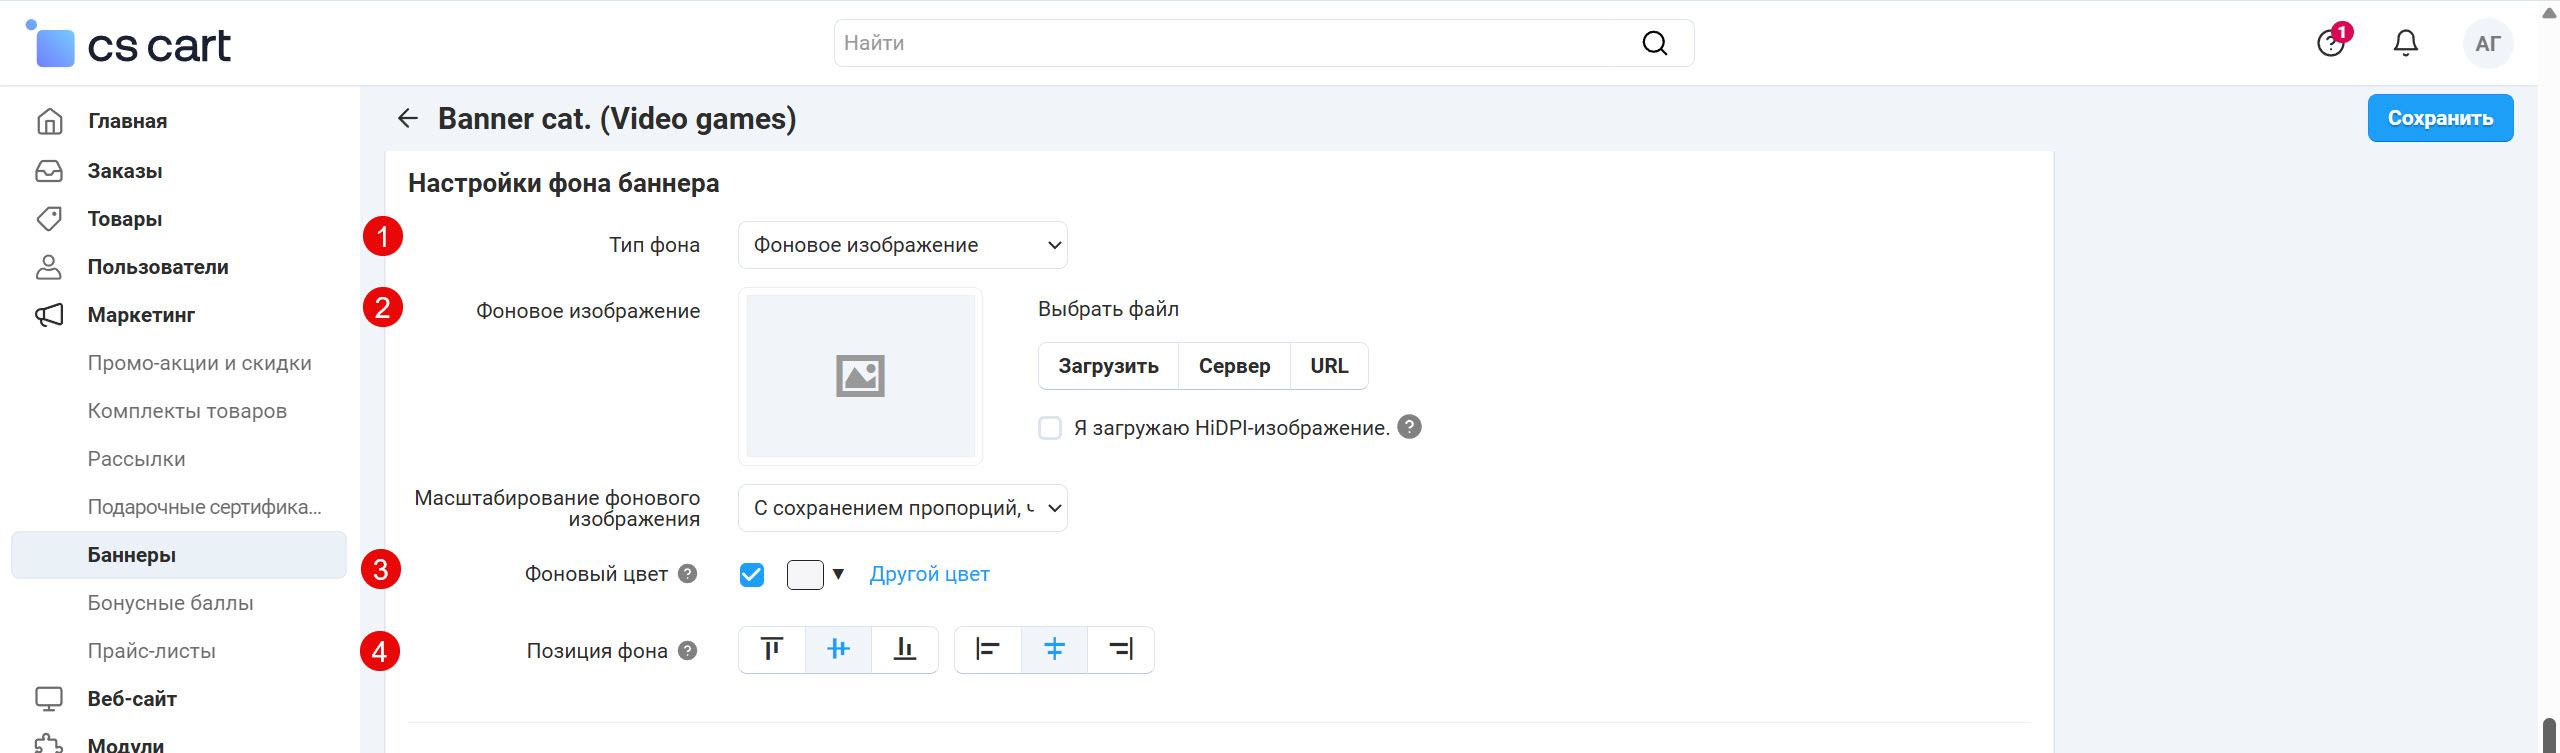Go to Комплекты товаров
The image size is (2560, 753).
pyautogui.click(x=187, y=411)
